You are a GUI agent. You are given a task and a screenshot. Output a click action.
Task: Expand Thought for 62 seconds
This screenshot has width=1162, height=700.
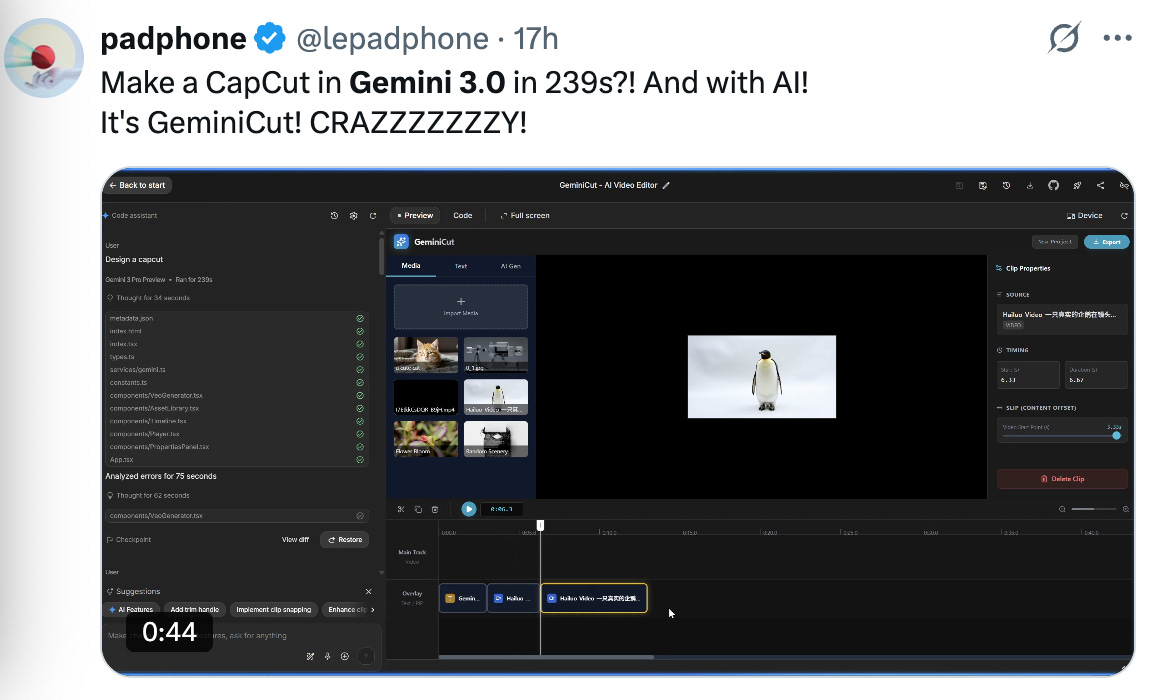click(153, 496)
